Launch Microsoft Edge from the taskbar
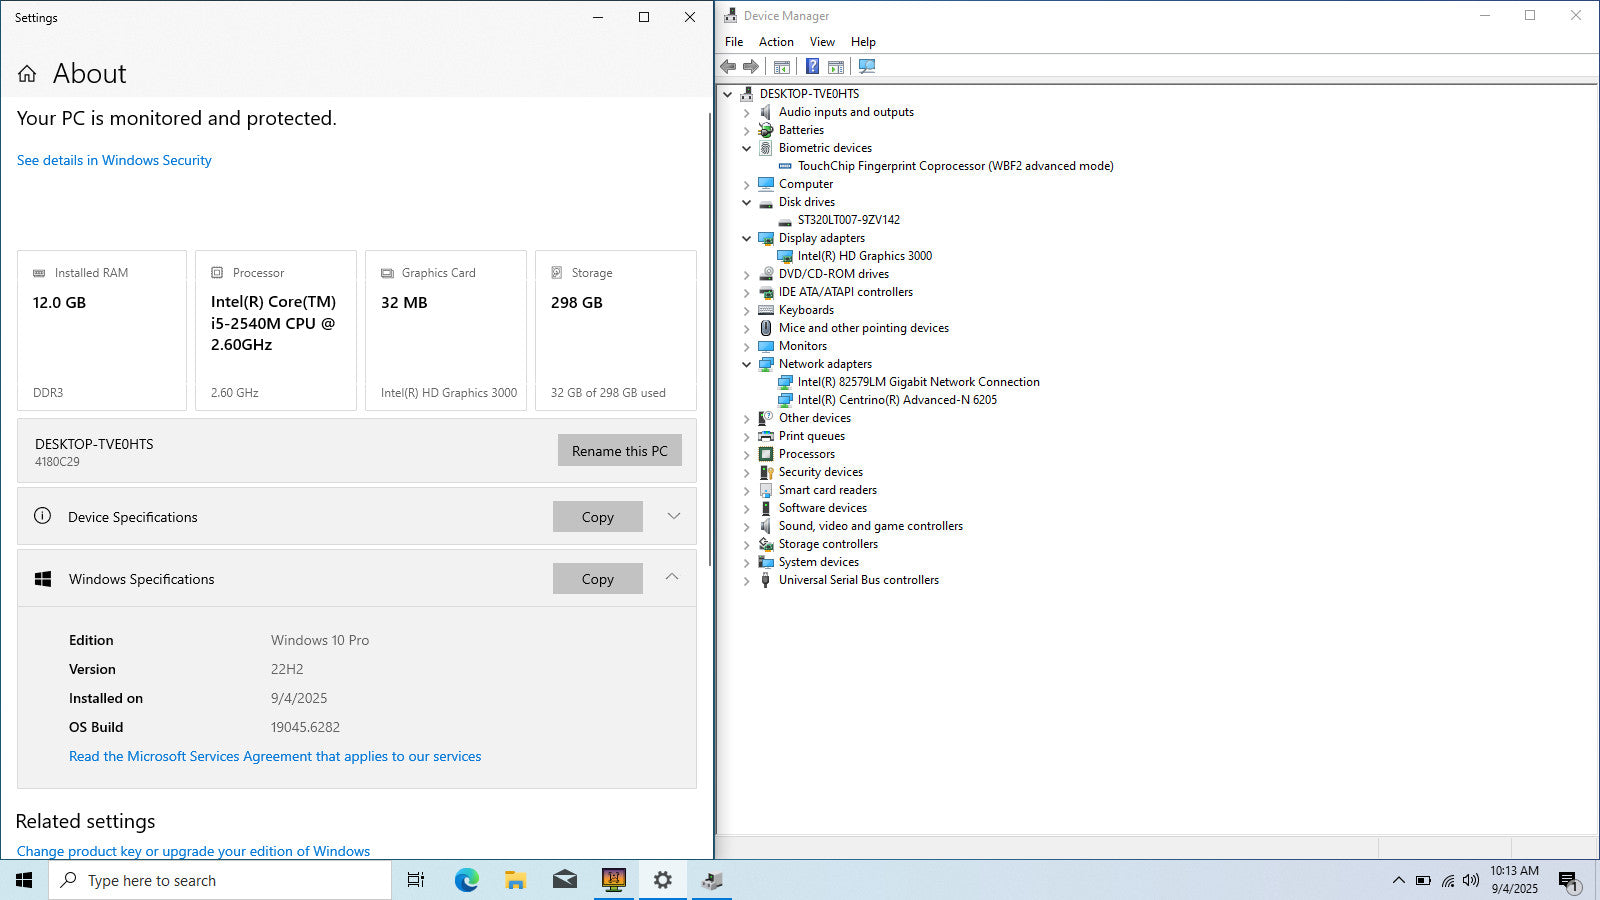Image resolution: width=1600 pixels, height=900 pixels. [466, 880]
